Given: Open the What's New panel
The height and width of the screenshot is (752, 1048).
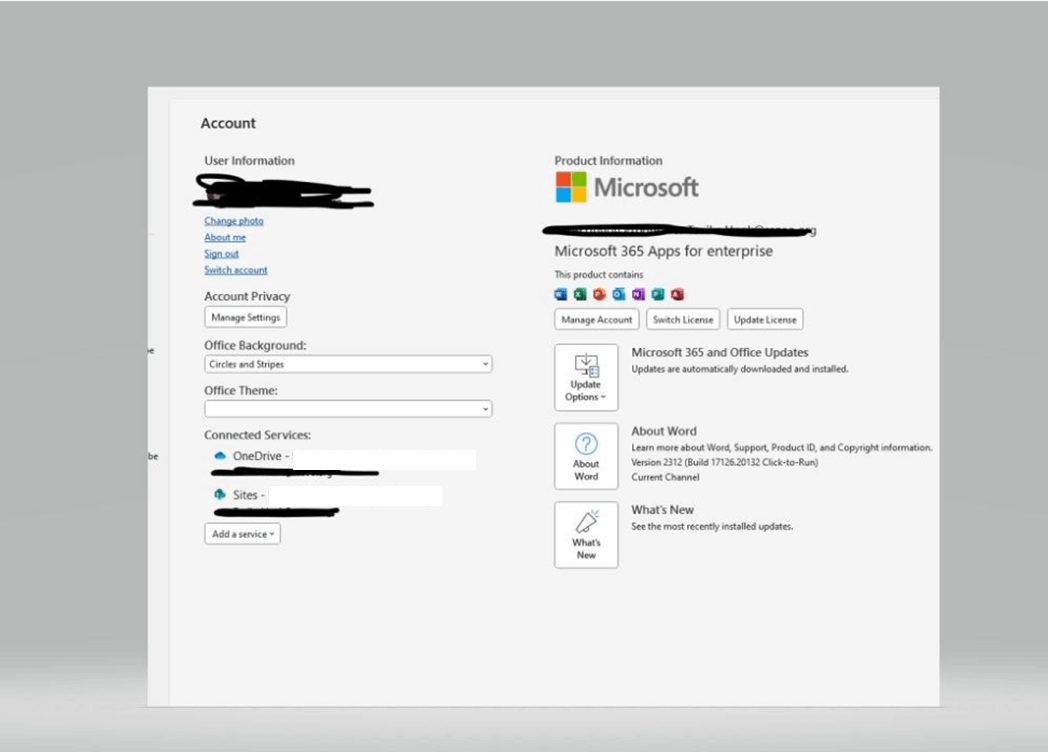Looking at the screenshot, I should pos(586,535).
